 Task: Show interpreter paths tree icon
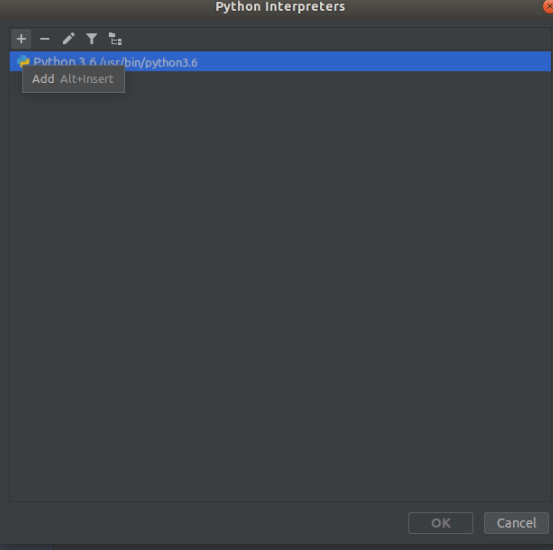pyautogui.click(x=115, y=39)
